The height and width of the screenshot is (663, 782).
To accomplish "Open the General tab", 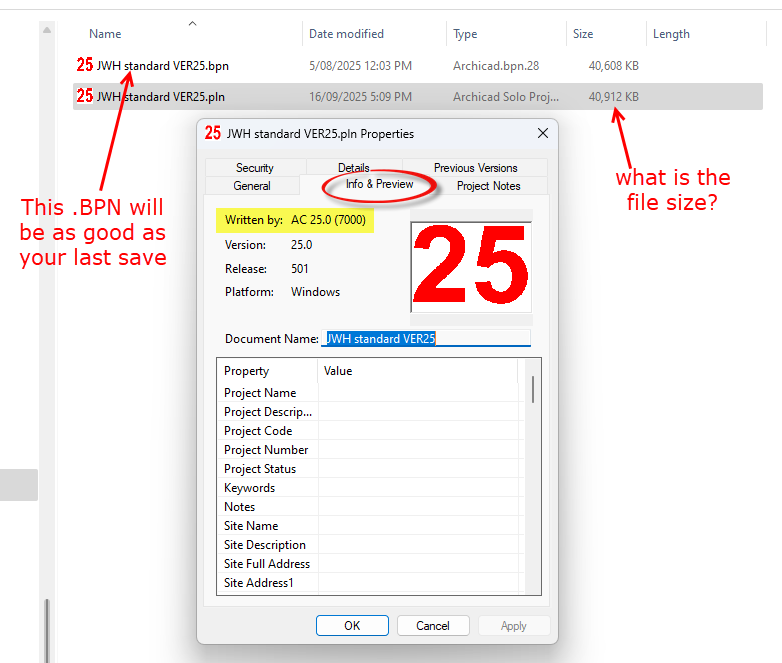I will 252,186.
